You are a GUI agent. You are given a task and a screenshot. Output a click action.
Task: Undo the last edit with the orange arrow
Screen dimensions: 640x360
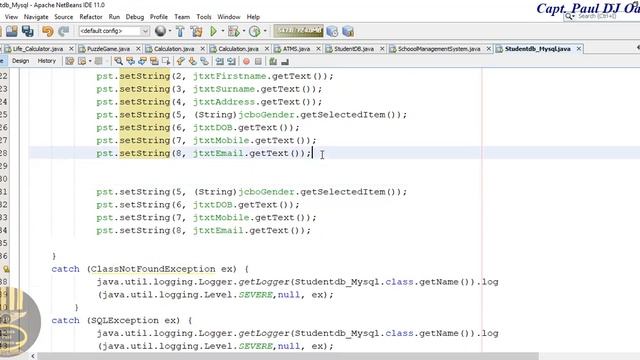pos(48,31)
